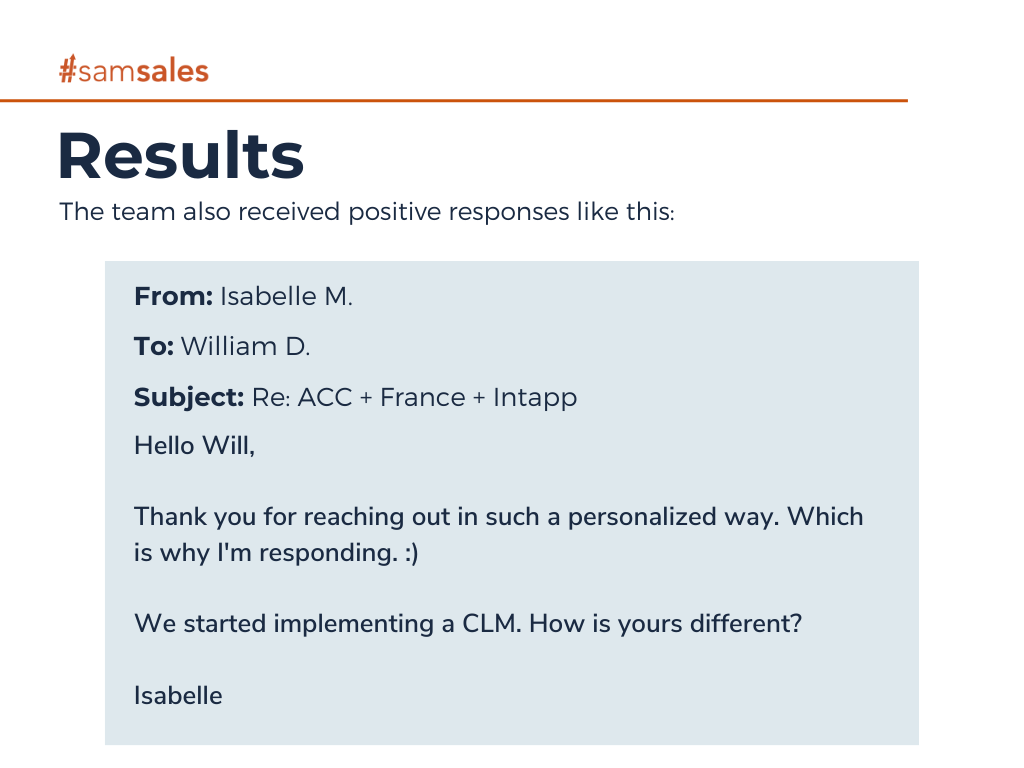1024x768 pixels.
Task: Click the #samsales logo
Action: coord(134,71)
